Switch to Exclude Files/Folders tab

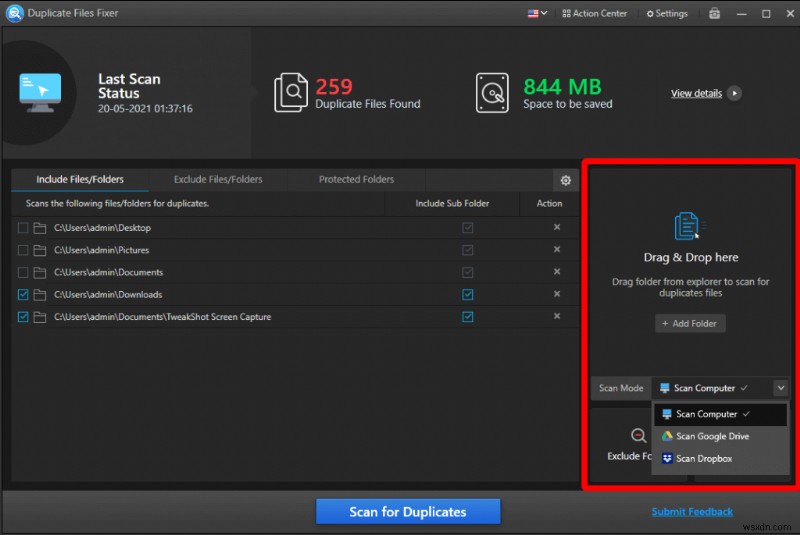point(218,180)
